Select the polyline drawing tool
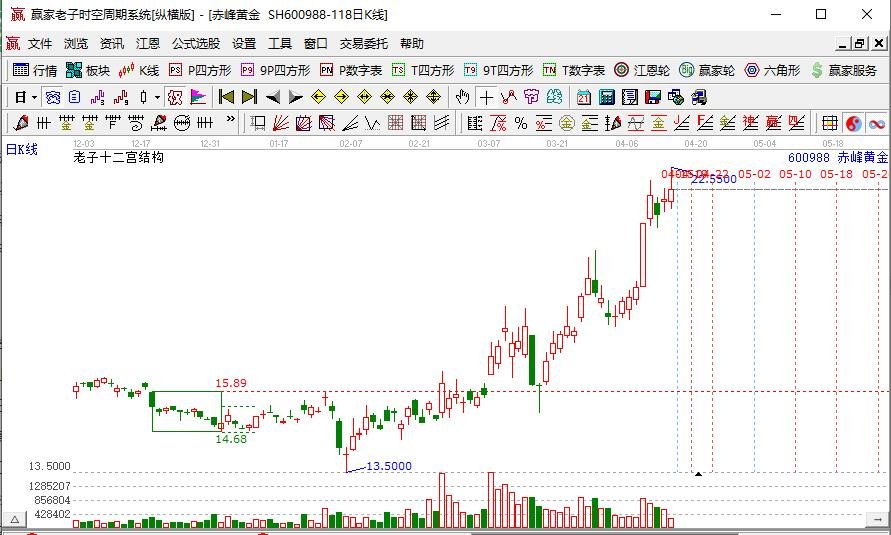This screenshot has height=535, width=891. pyautogui.click(x=509, y=98)
